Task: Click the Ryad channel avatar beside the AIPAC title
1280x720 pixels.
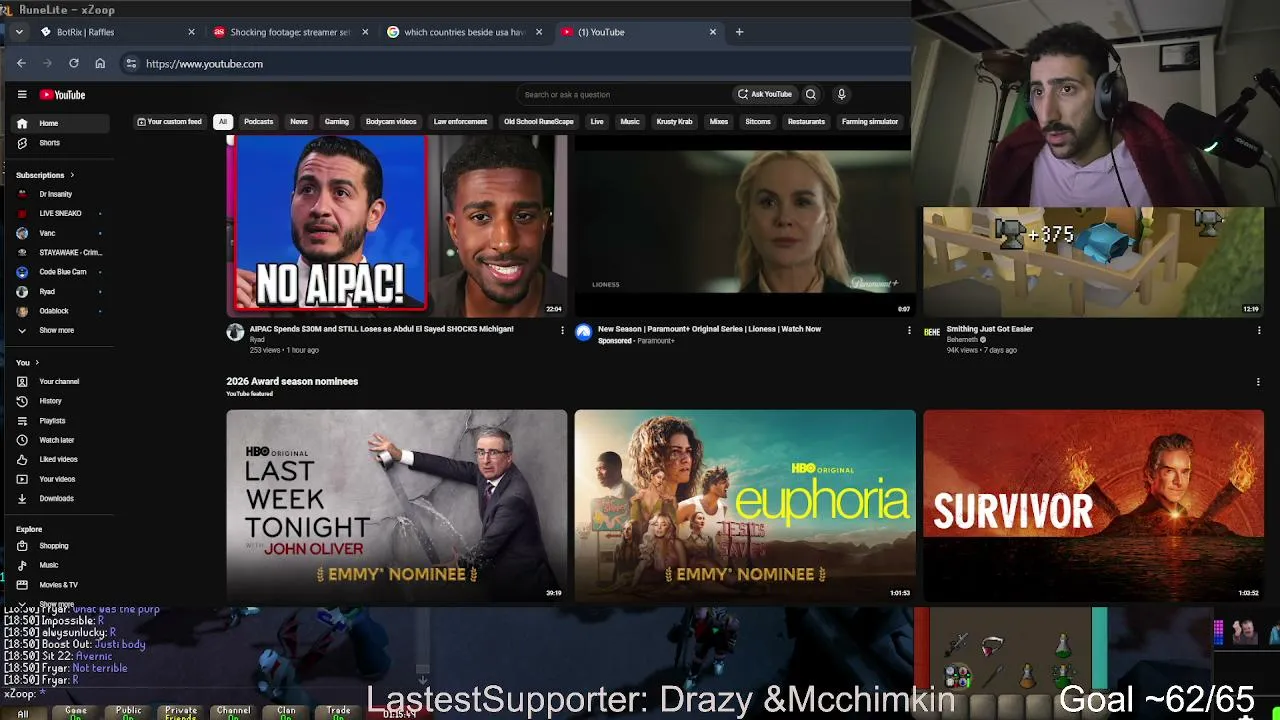Action: coord(235,332)
